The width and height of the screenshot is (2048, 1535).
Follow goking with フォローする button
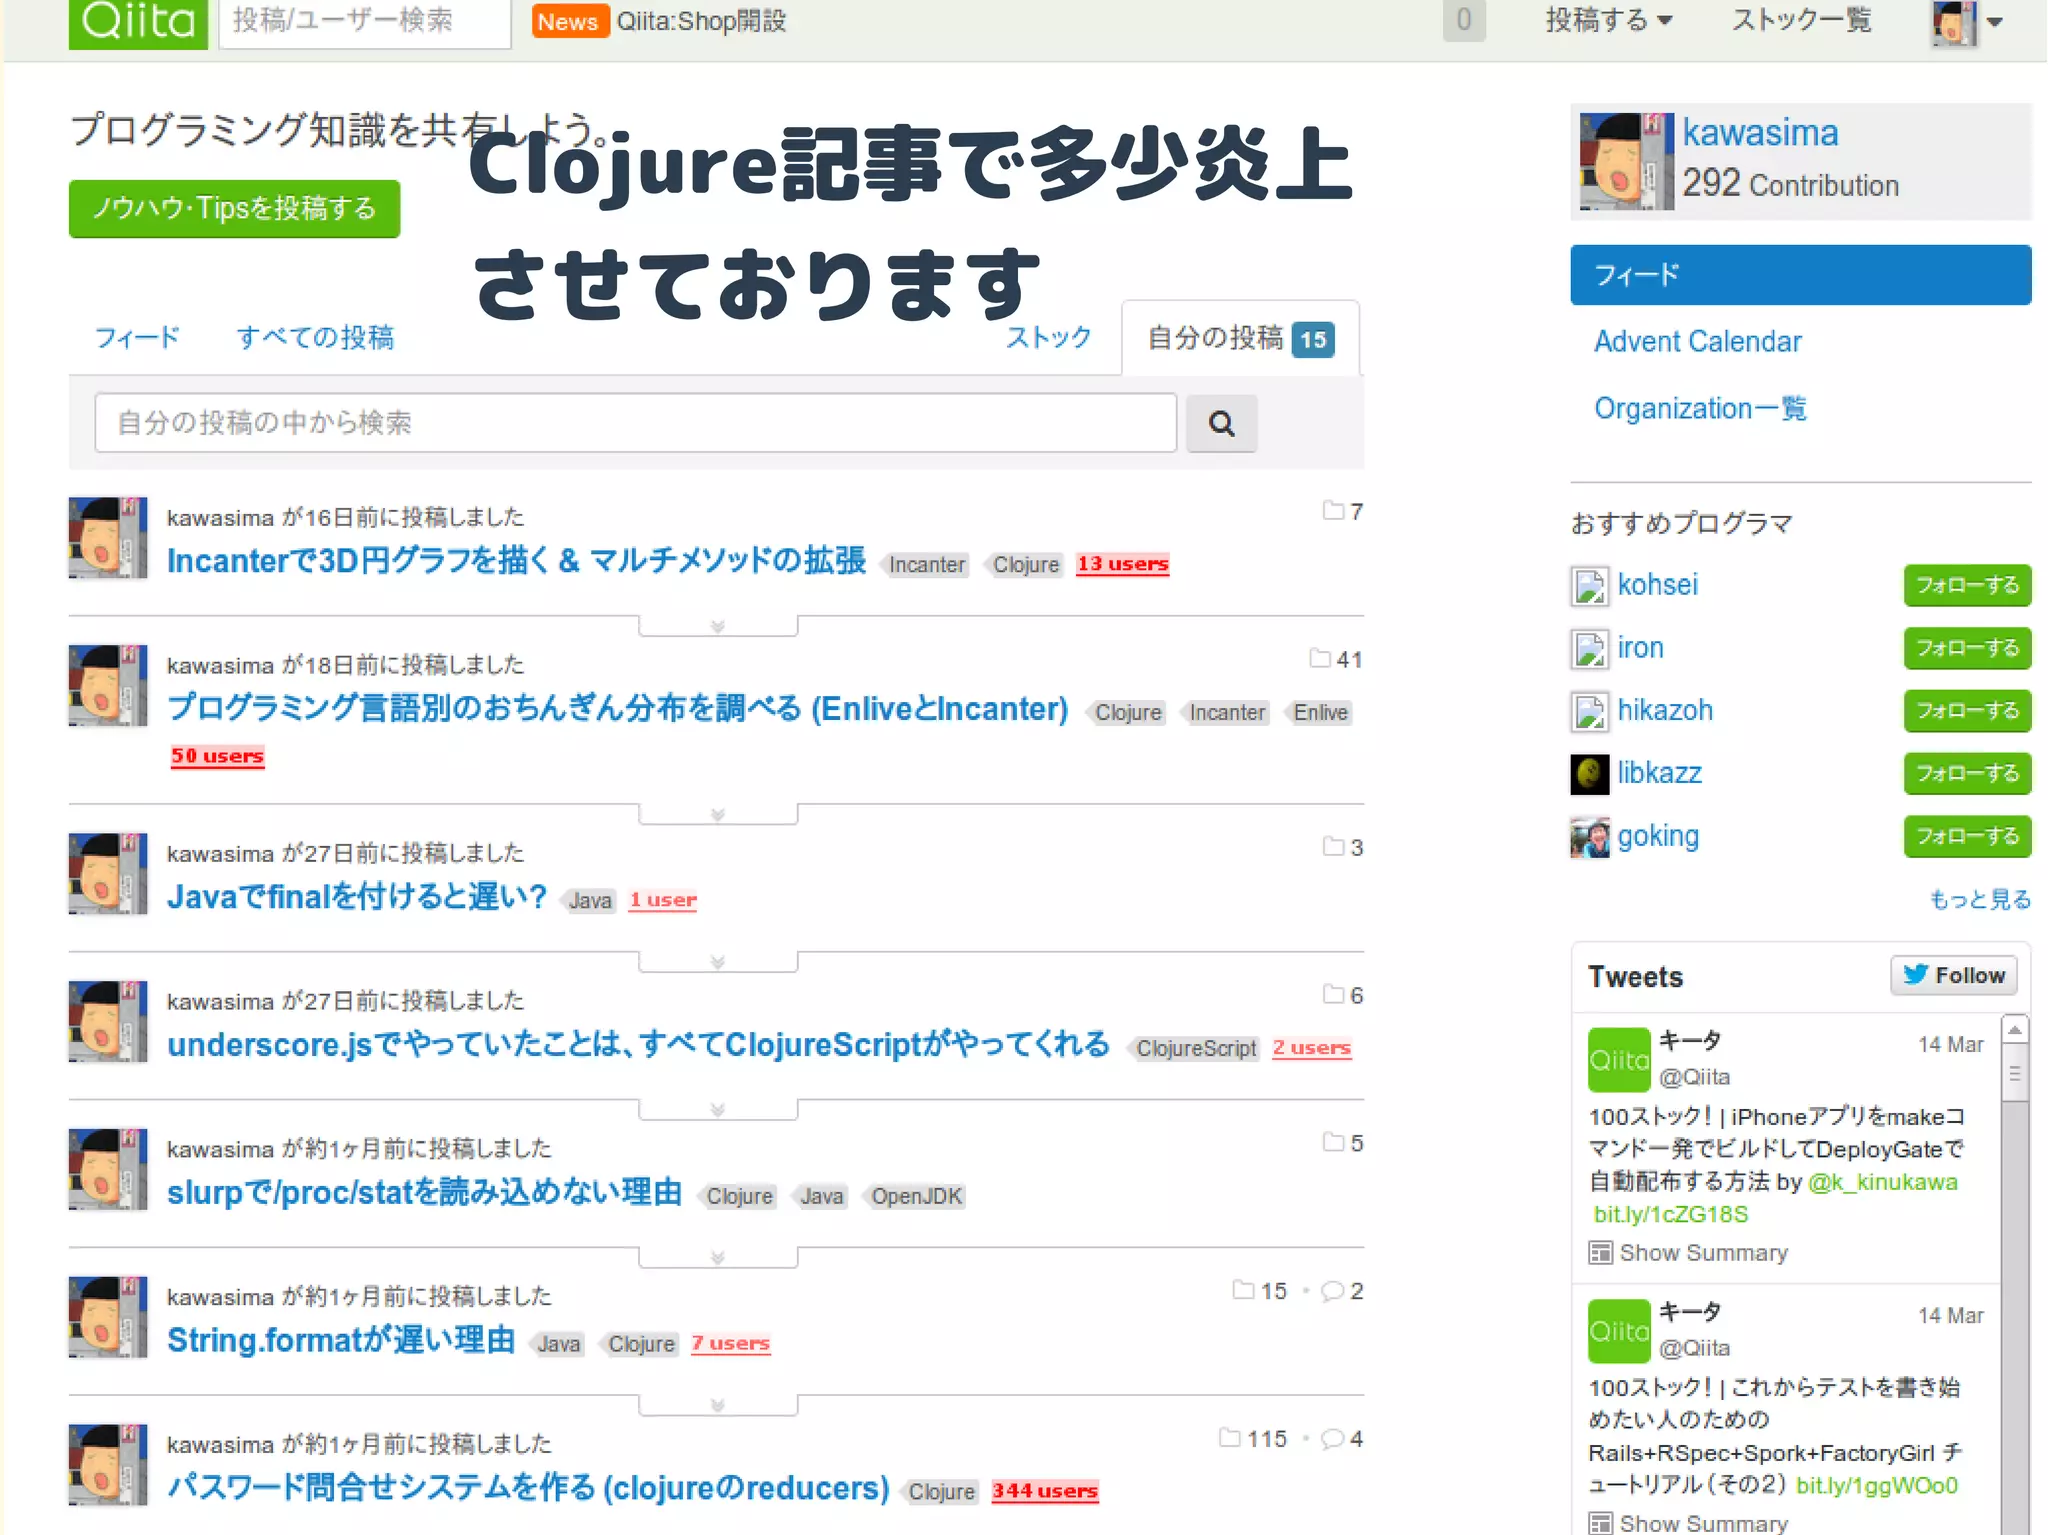(1967, 836)
